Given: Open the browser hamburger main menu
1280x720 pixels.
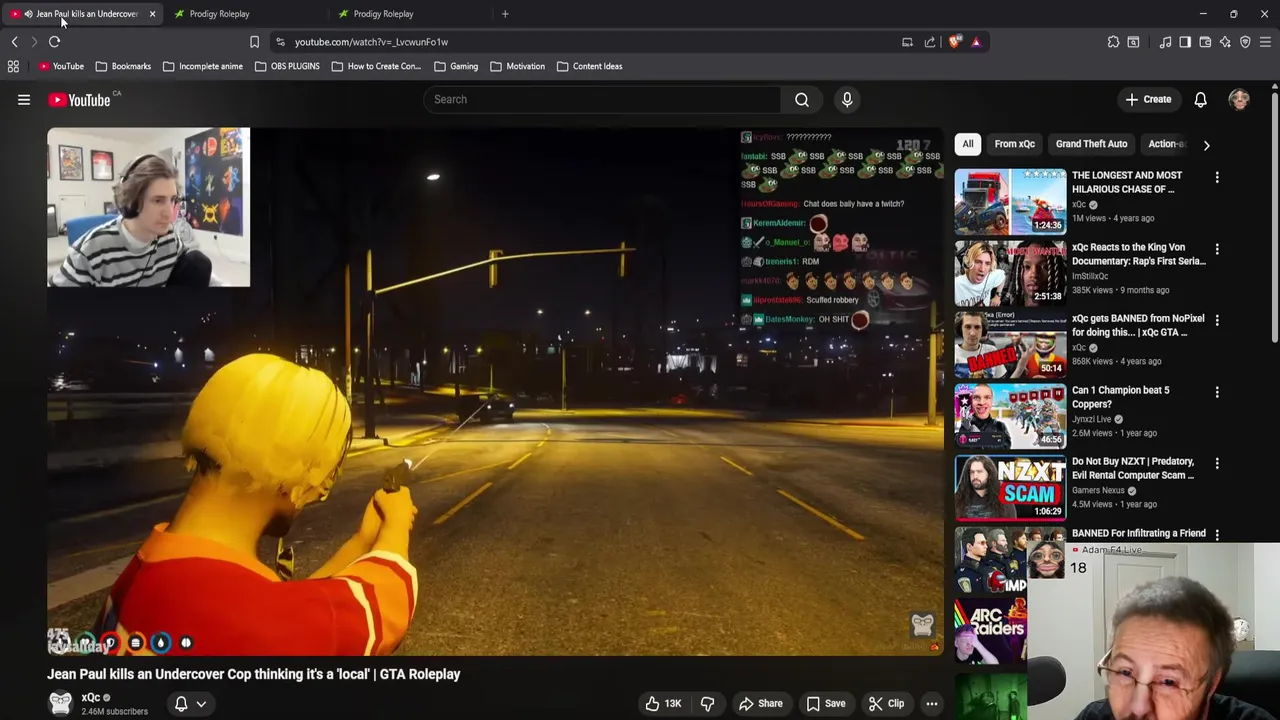Looking at the screenshot, I should point(1265,42).
